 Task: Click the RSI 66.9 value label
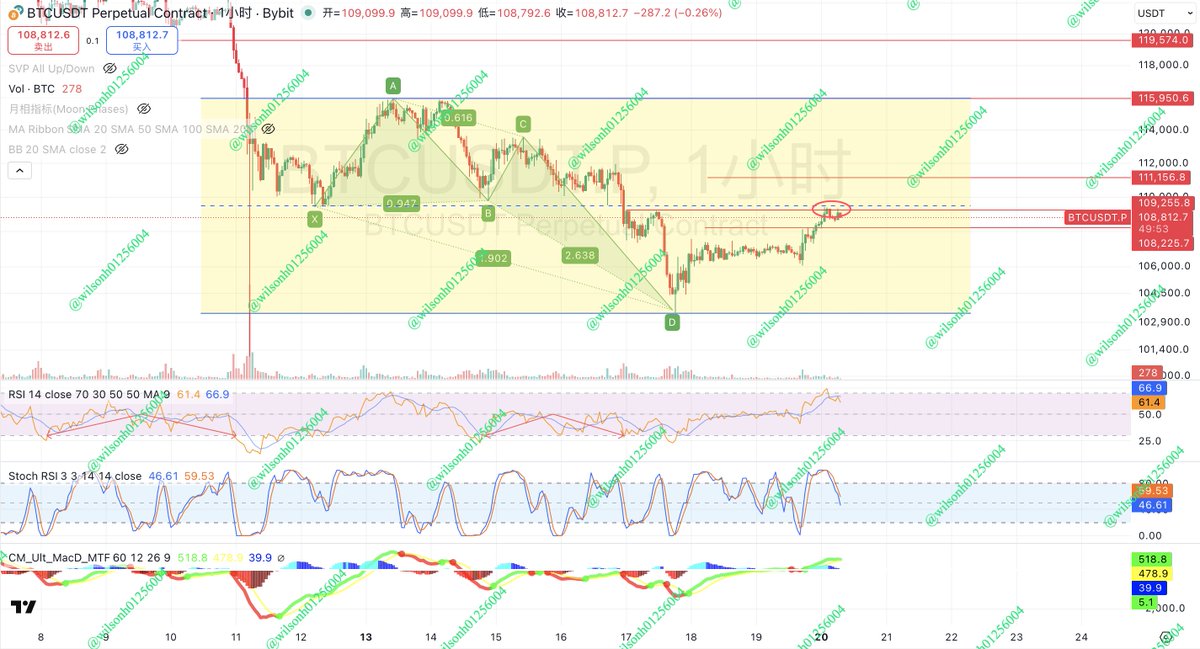(x=1150, y=387)
